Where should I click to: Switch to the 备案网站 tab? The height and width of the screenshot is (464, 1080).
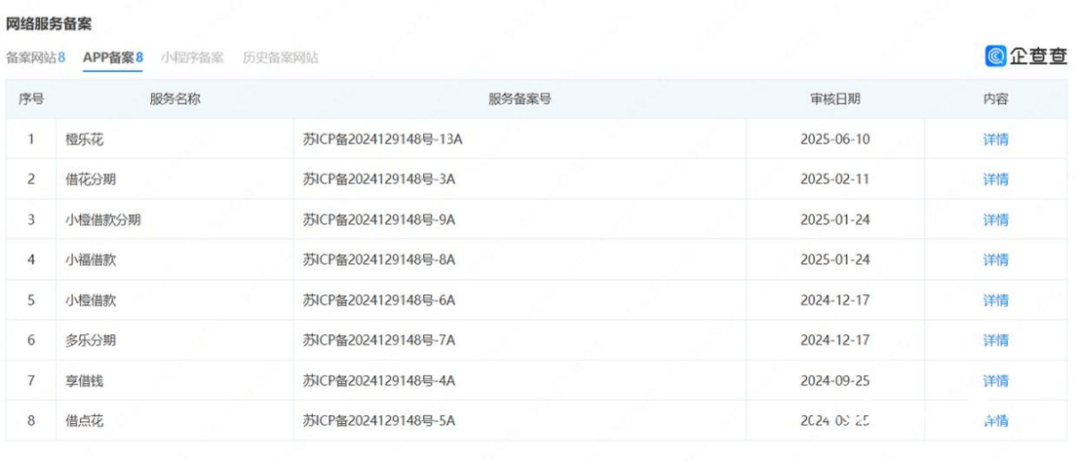point(35,58)
